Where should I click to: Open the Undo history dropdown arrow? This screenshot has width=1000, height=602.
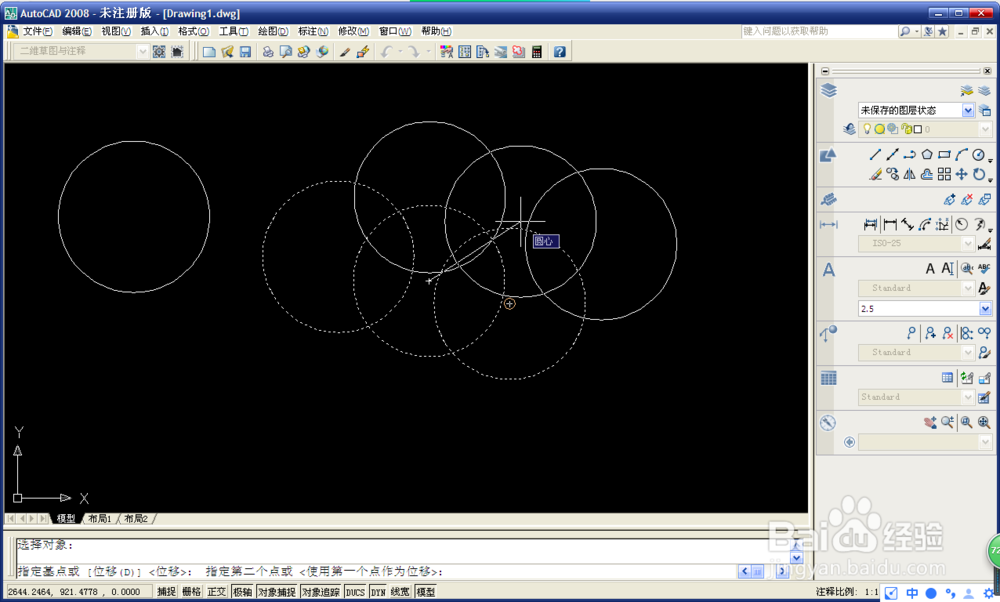click(400, 52)
